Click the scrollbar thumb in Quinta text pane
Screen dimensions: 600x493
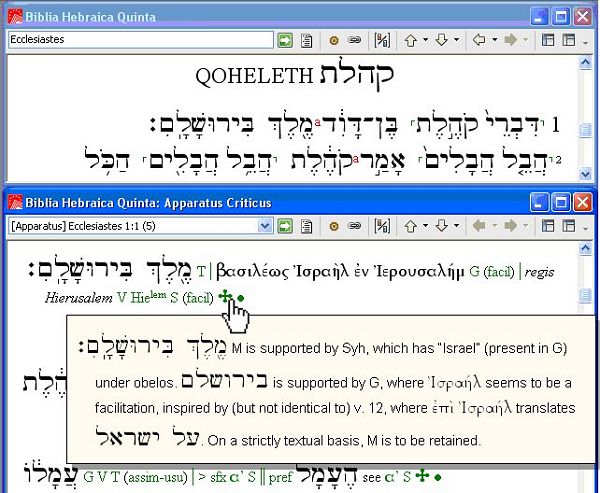pyautogui.click(x=585, y=130)
